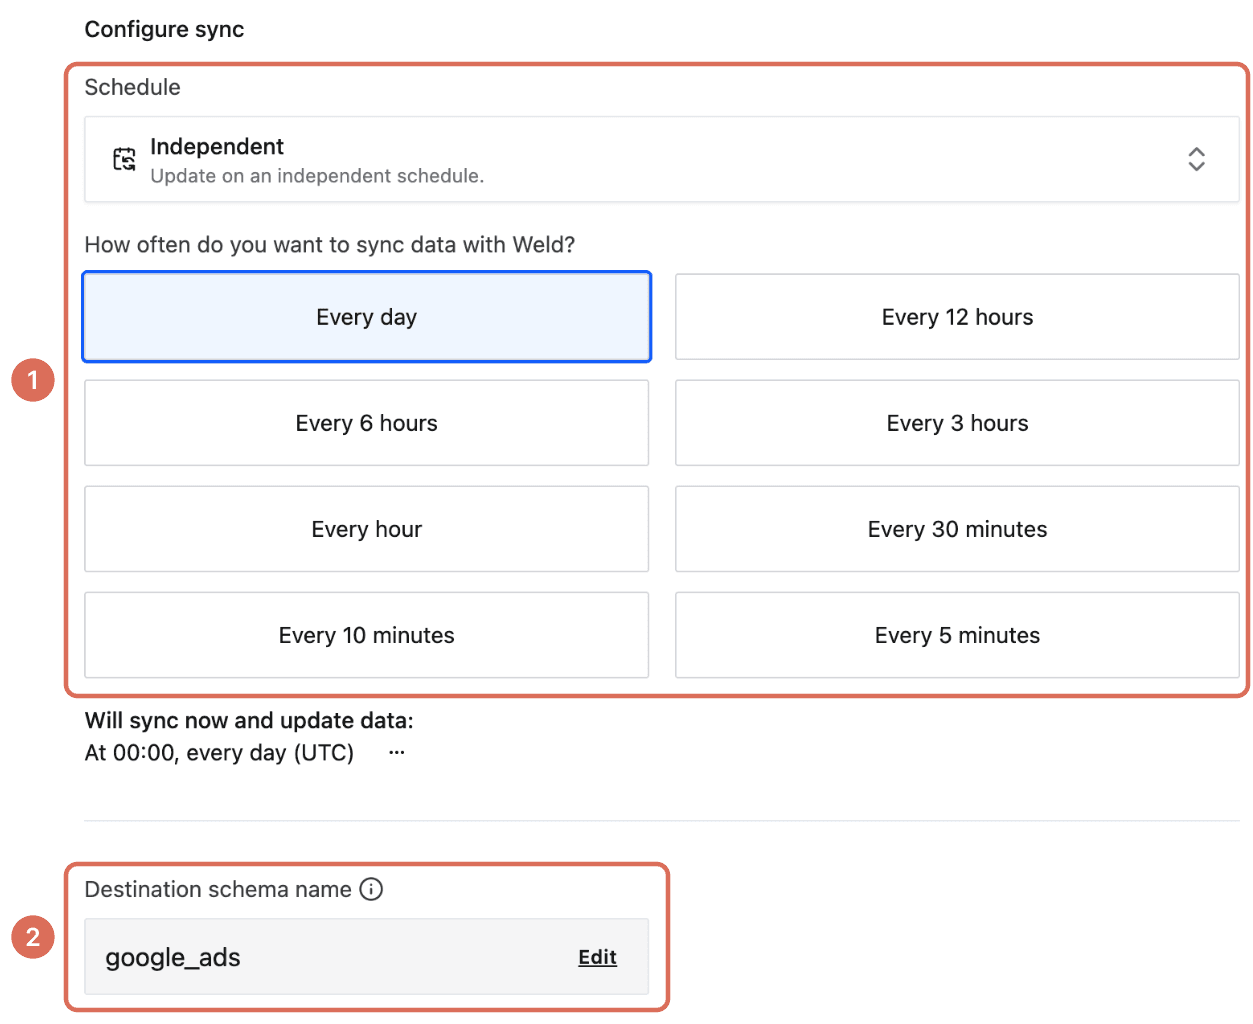Click the 'Update on an independent schedule.' description
1253x1024 pixels.
click(x=317, y=176)
